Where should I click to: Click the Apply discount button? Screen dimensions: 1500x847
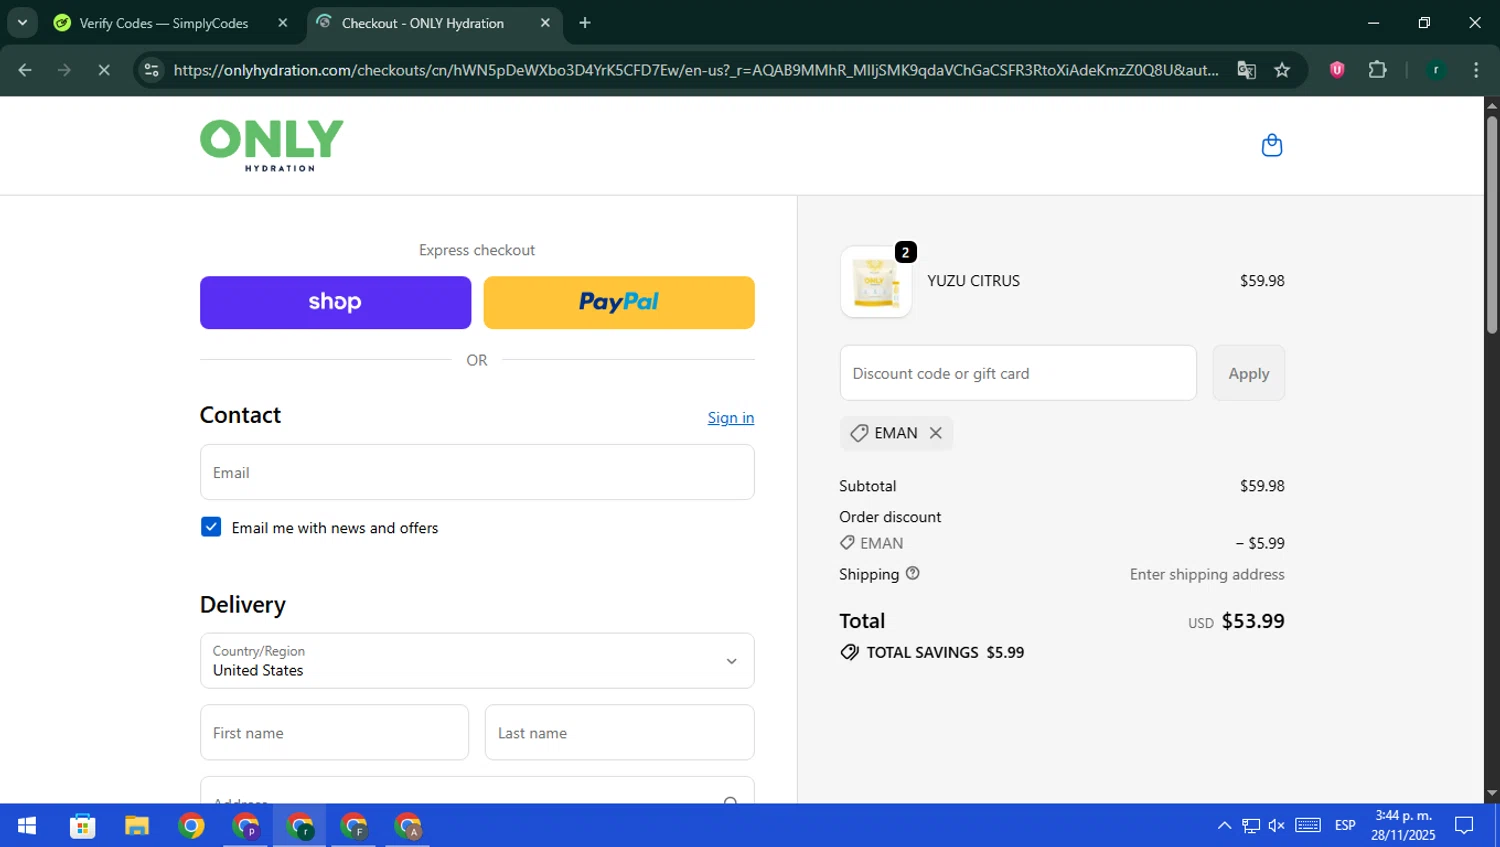pyautogui.click(x=1248, y=373)
